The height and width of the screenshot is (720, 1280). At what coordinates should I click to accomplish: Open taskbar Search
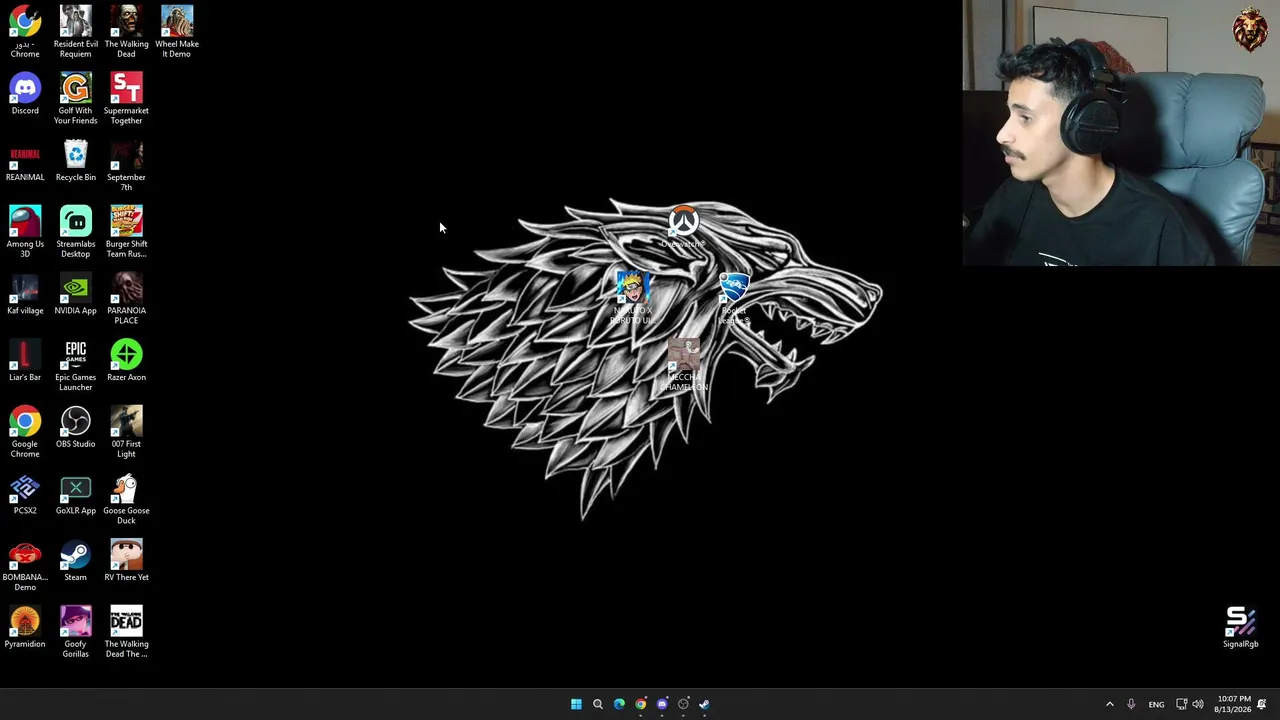pyautogui.click(x=598, y=704)
